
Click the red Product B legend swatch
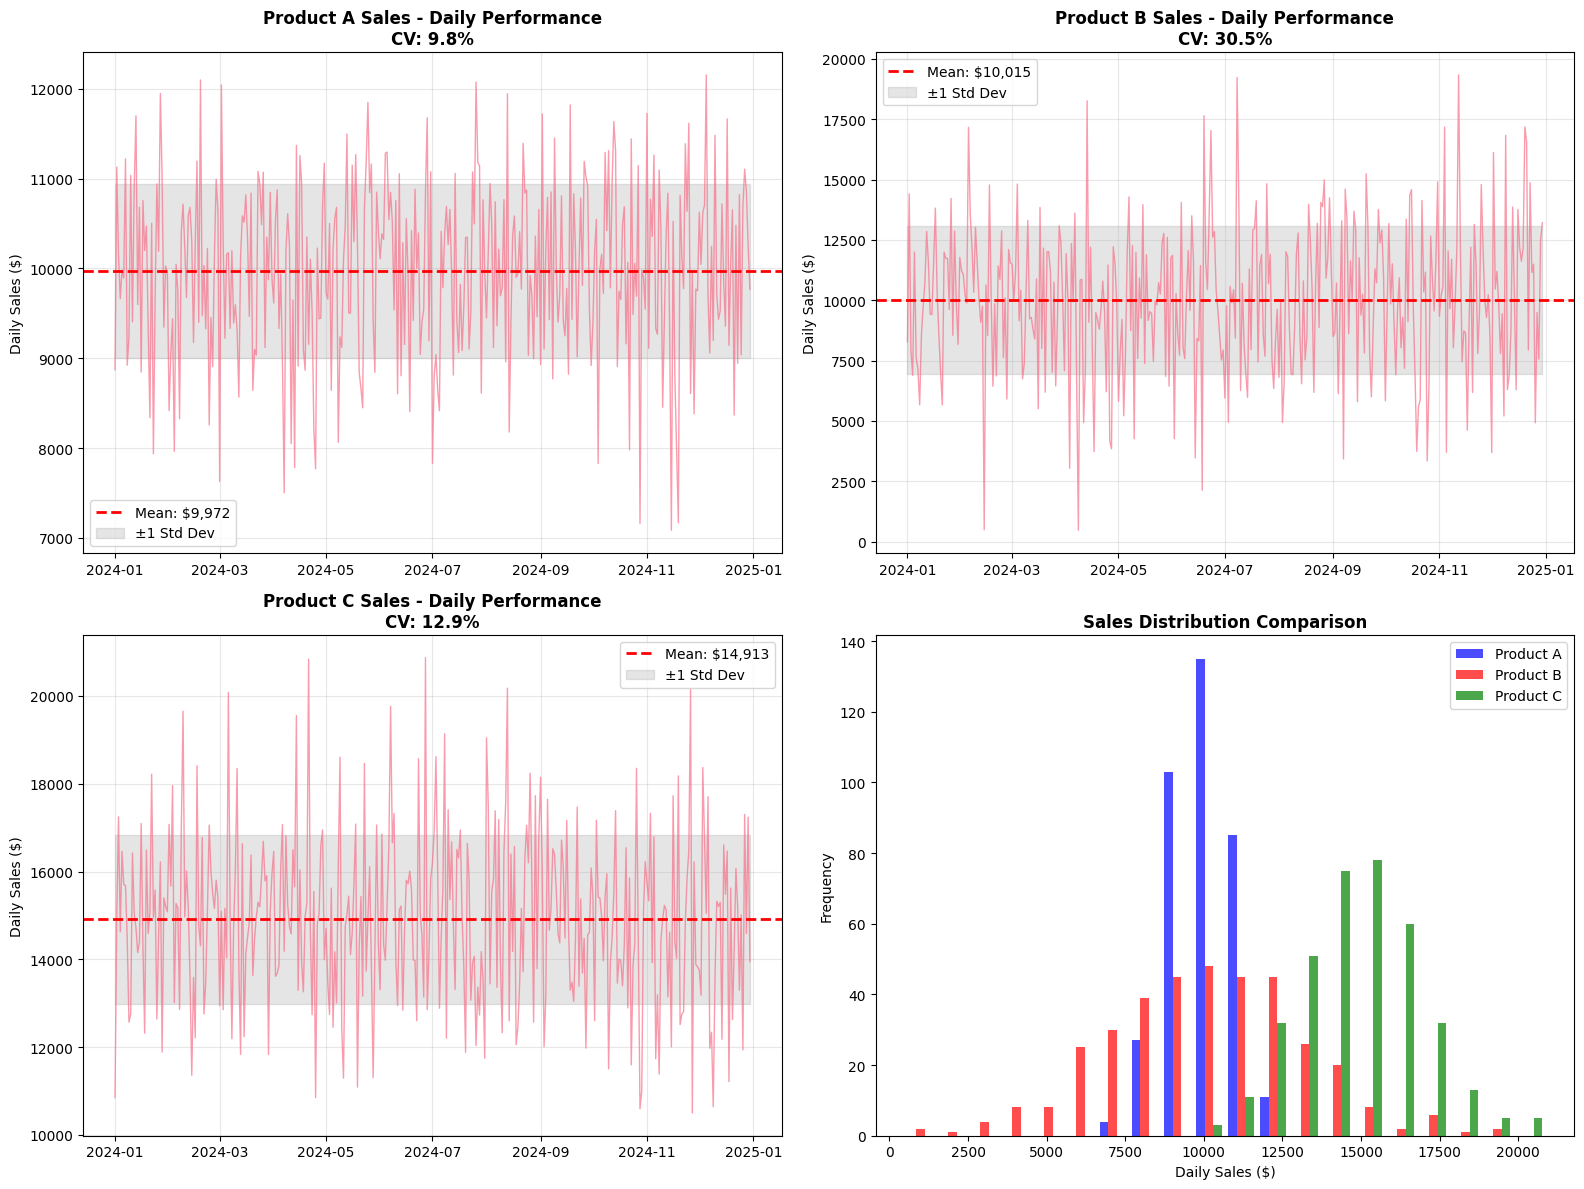pyautogui.click(x=1471, y=675)
